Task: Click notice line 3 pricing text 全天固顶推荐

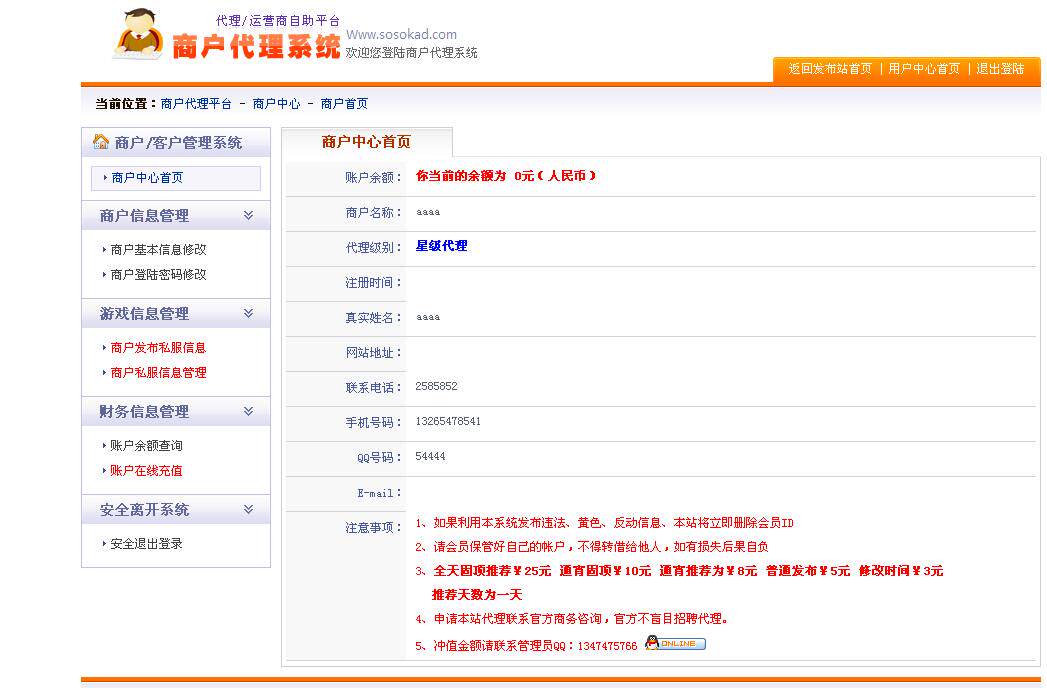Action: (x=679, y=571)
